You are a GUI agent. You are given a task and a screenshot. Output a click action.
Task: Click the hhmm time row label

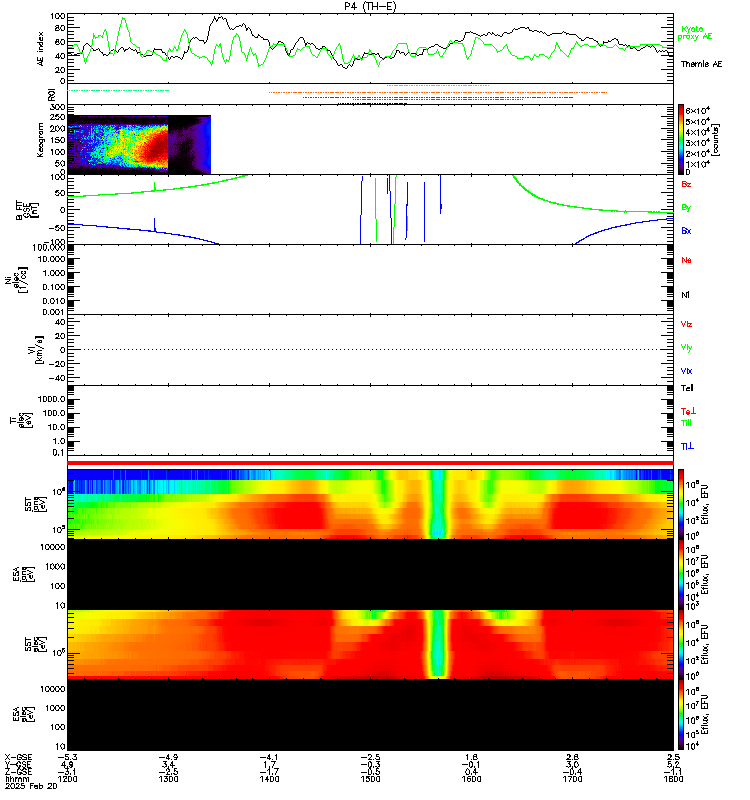coord(16,779)
